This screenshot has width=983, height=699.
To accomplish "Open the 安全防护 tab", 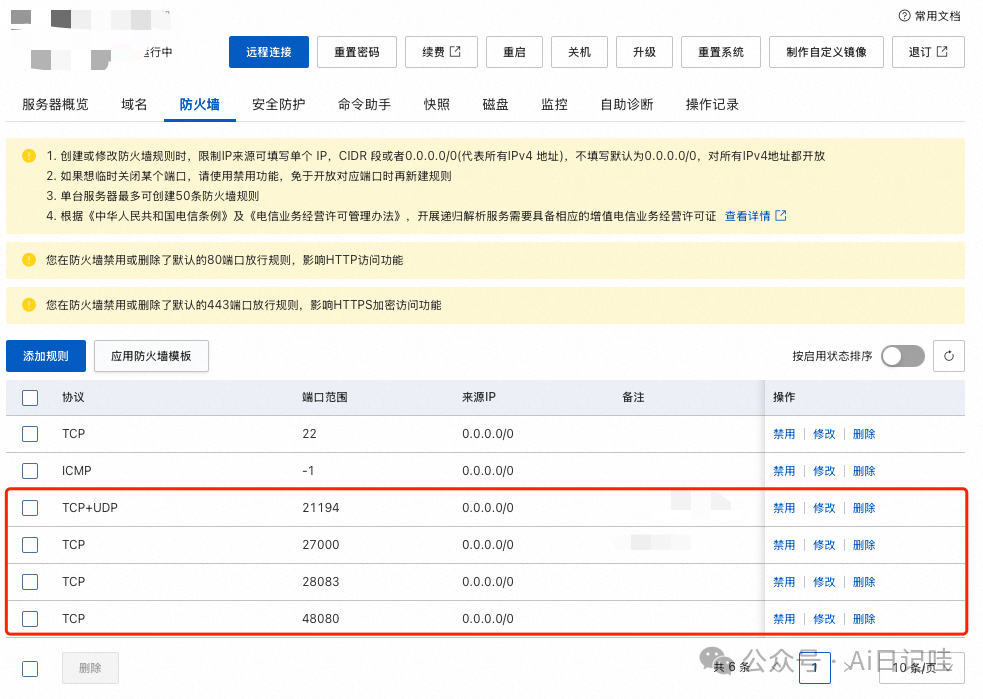I will [x=279, y=105].
